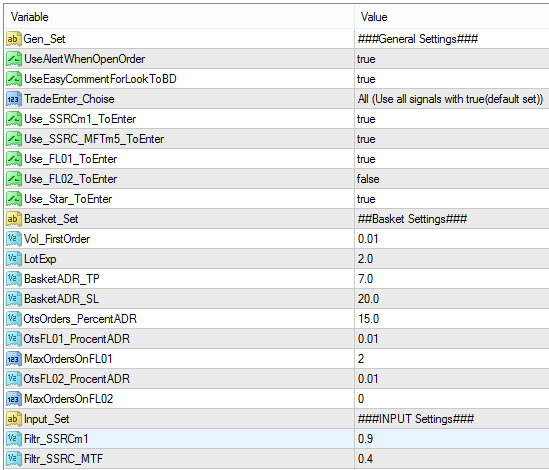The width and height of the screenshot is (549, 470).
Task: Click the boolean icon beside Use_Star_ToEnter
Action: pos(14,199)
